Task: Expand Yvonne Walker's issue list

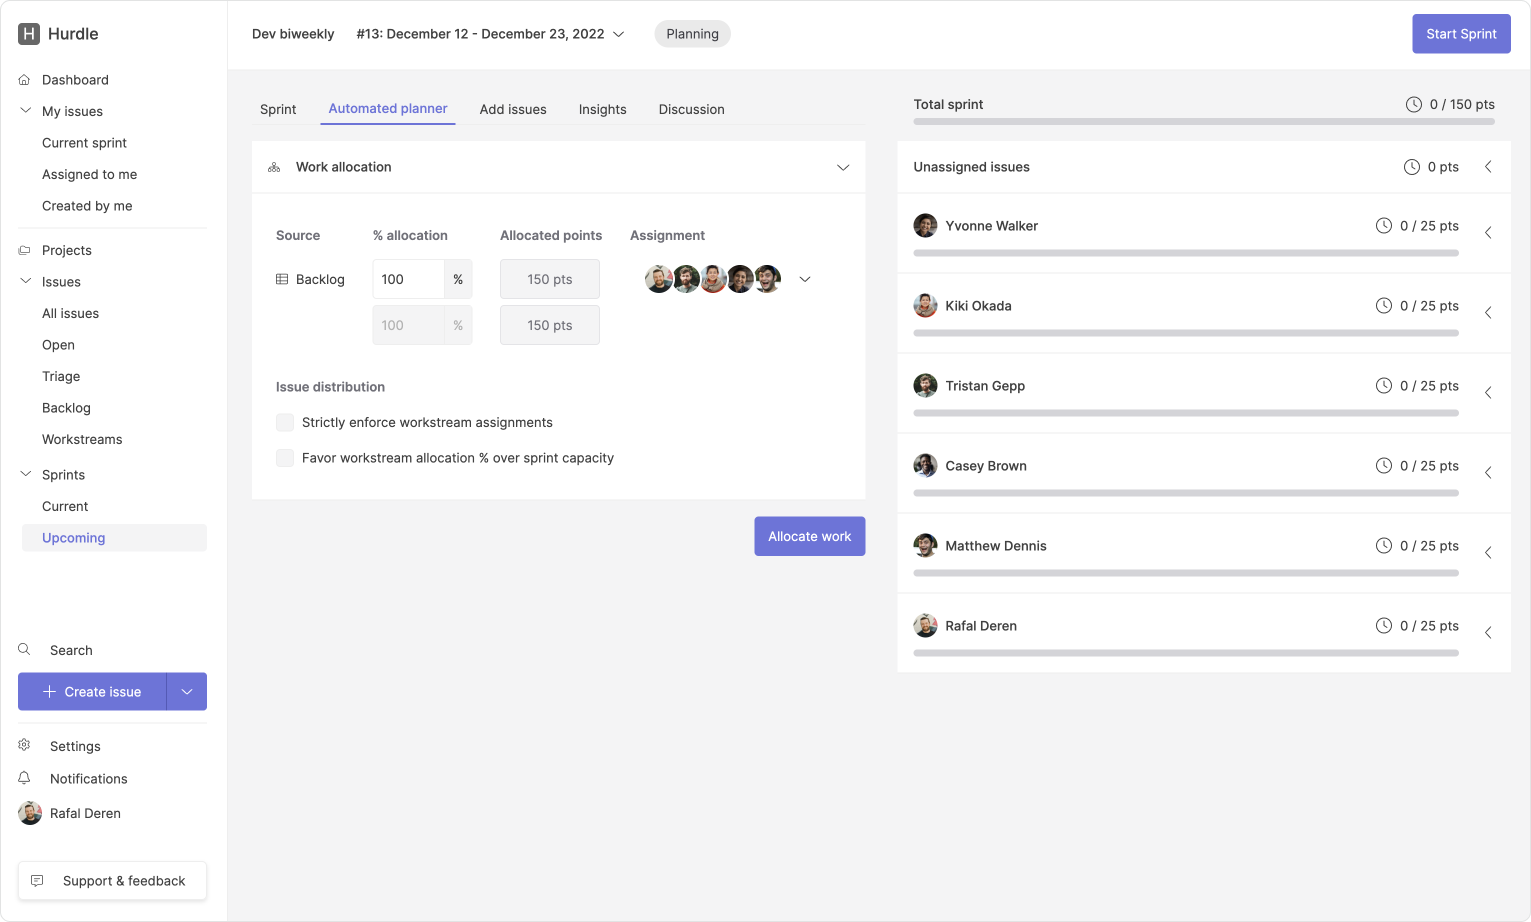Action: tap(1488, 233)
